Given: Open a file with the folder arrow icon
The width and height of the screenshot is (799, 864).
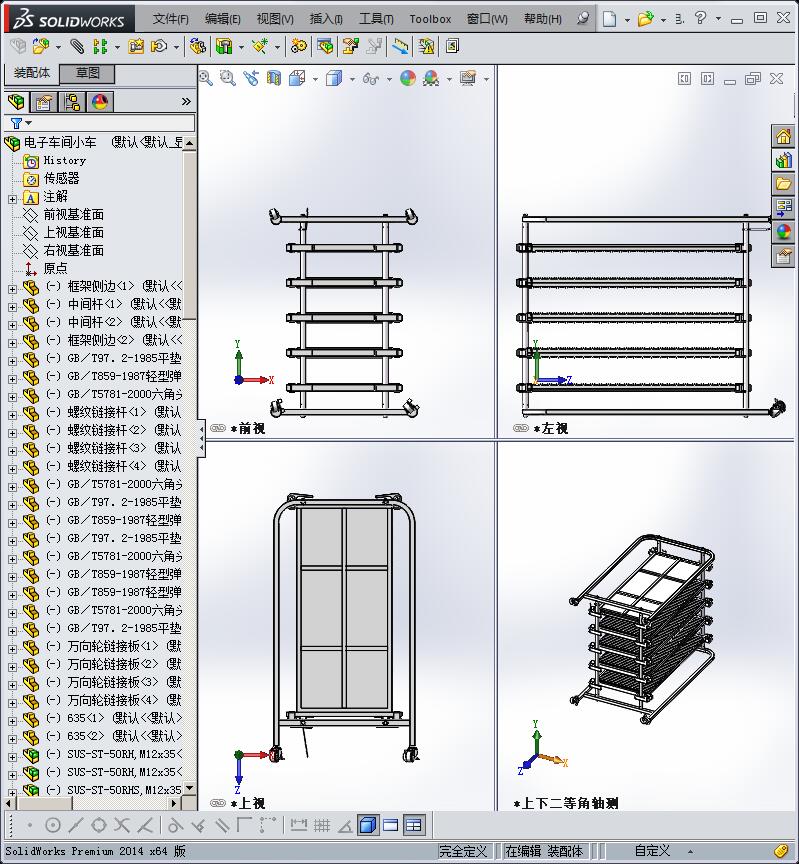Looking at the screenshot, I should click(645, 19).
